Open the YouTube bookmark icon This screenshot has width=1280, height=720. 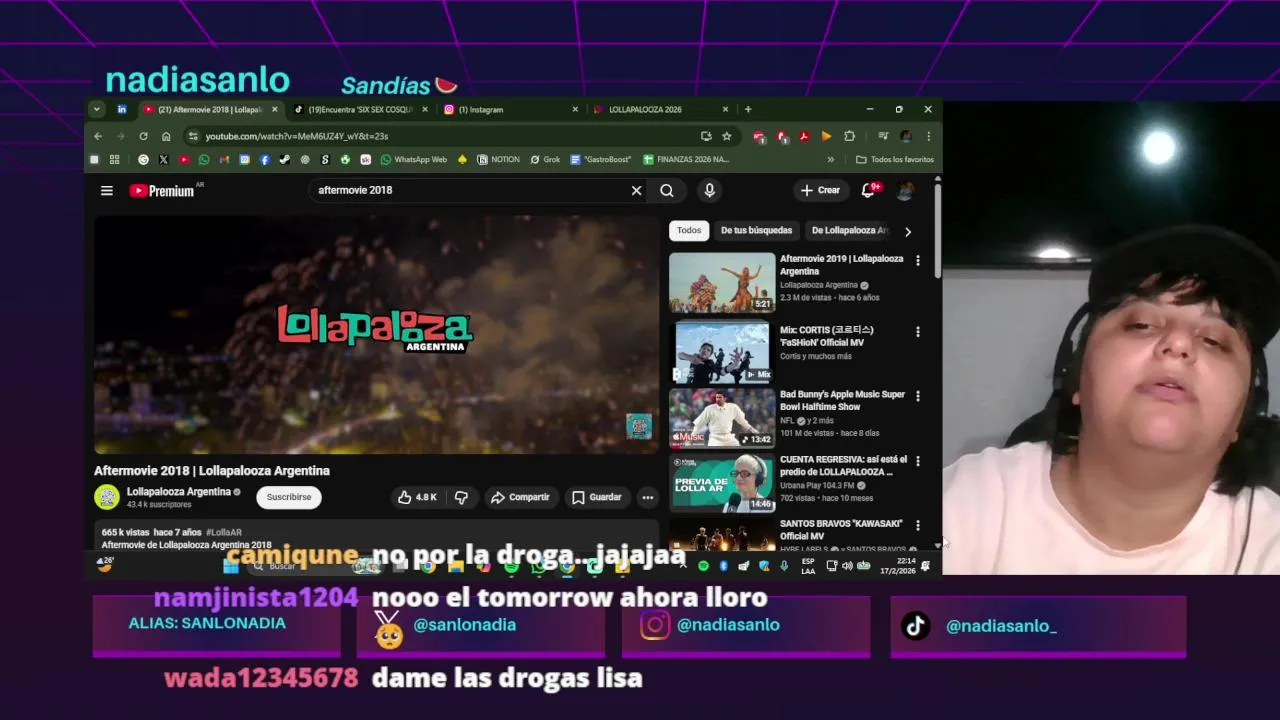[184, 160]
